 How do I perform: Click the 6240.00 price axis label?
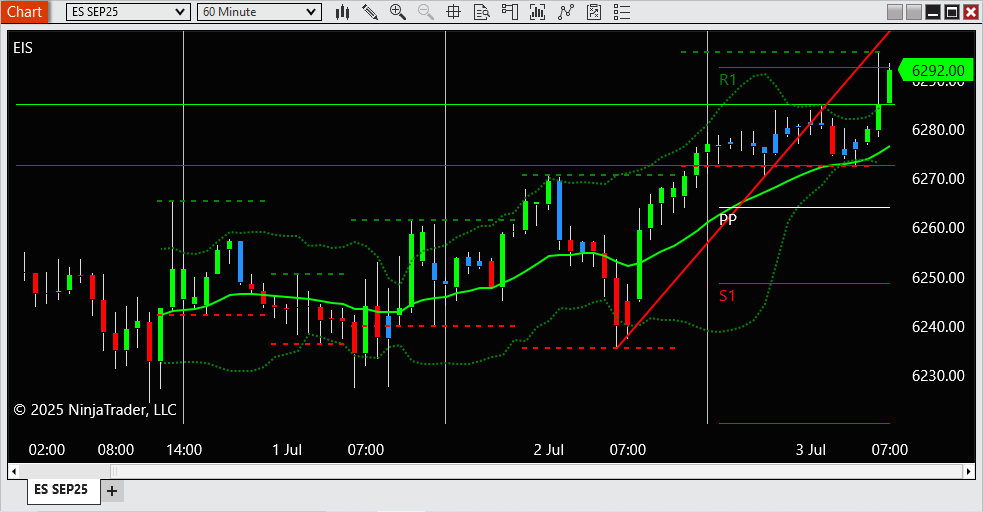coord(938,326)
